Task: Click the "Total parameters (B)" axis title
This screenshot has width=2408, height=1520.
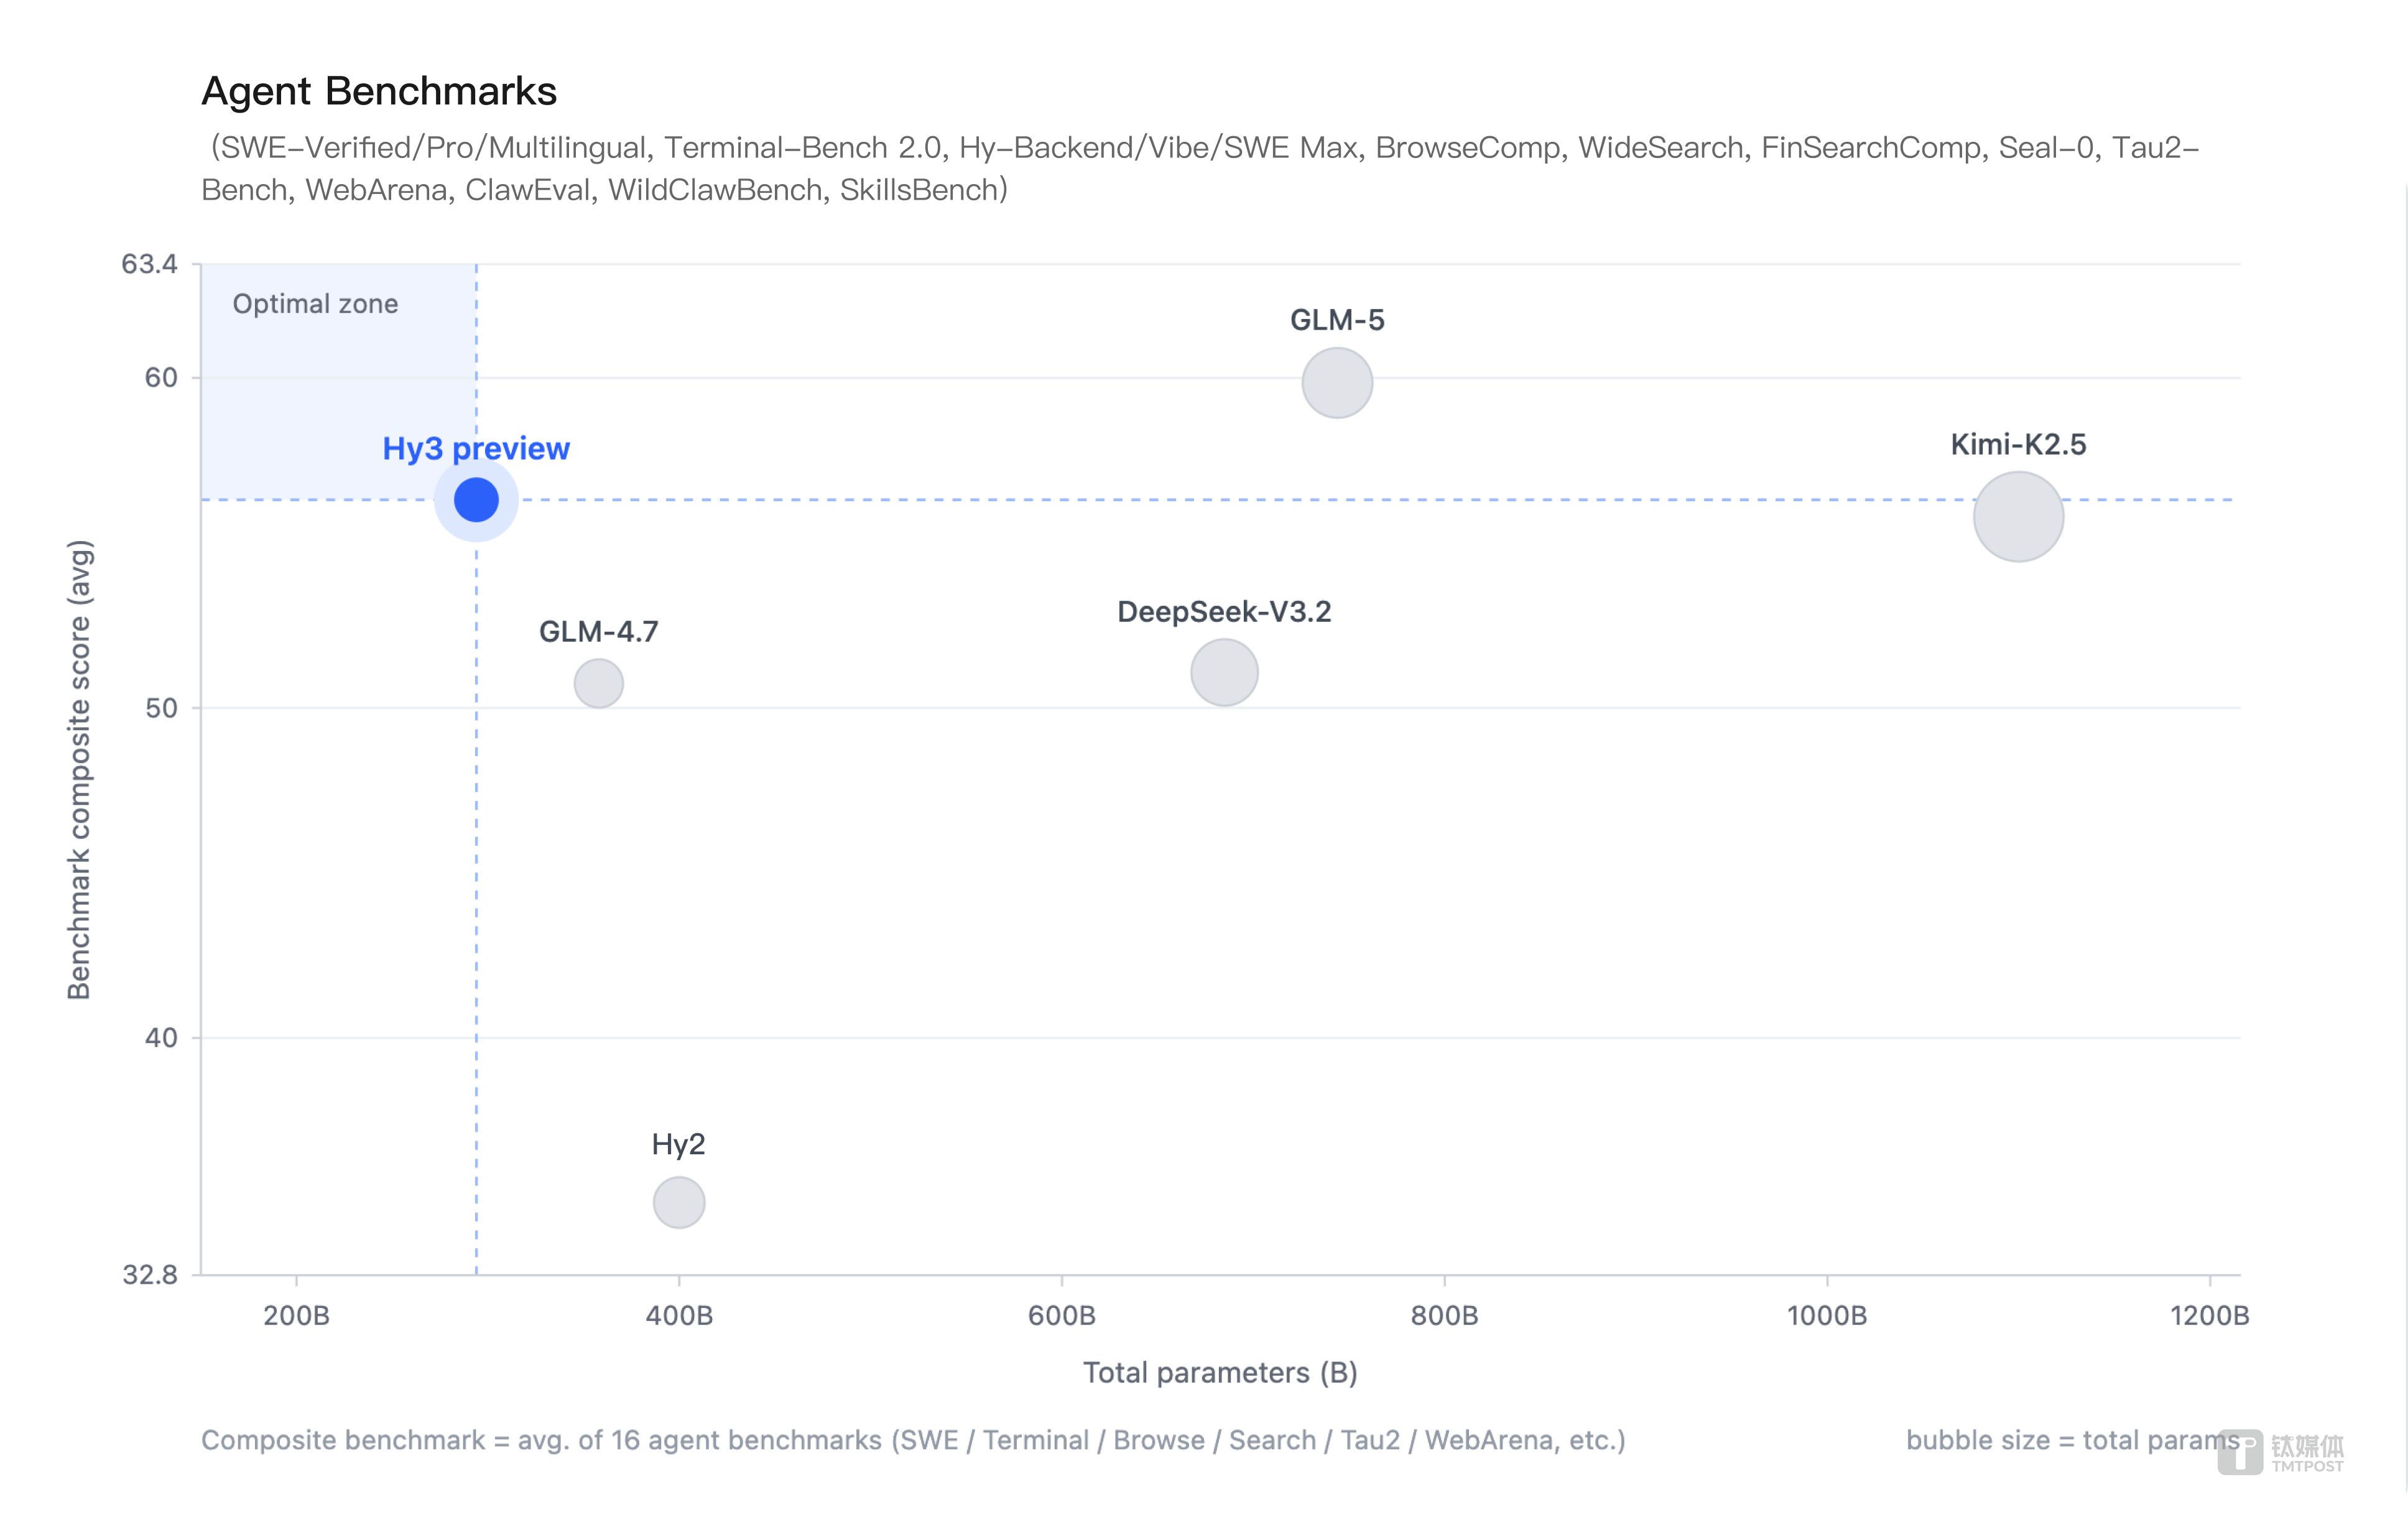Action: pyautogui.click(x=1220, y=1373)
